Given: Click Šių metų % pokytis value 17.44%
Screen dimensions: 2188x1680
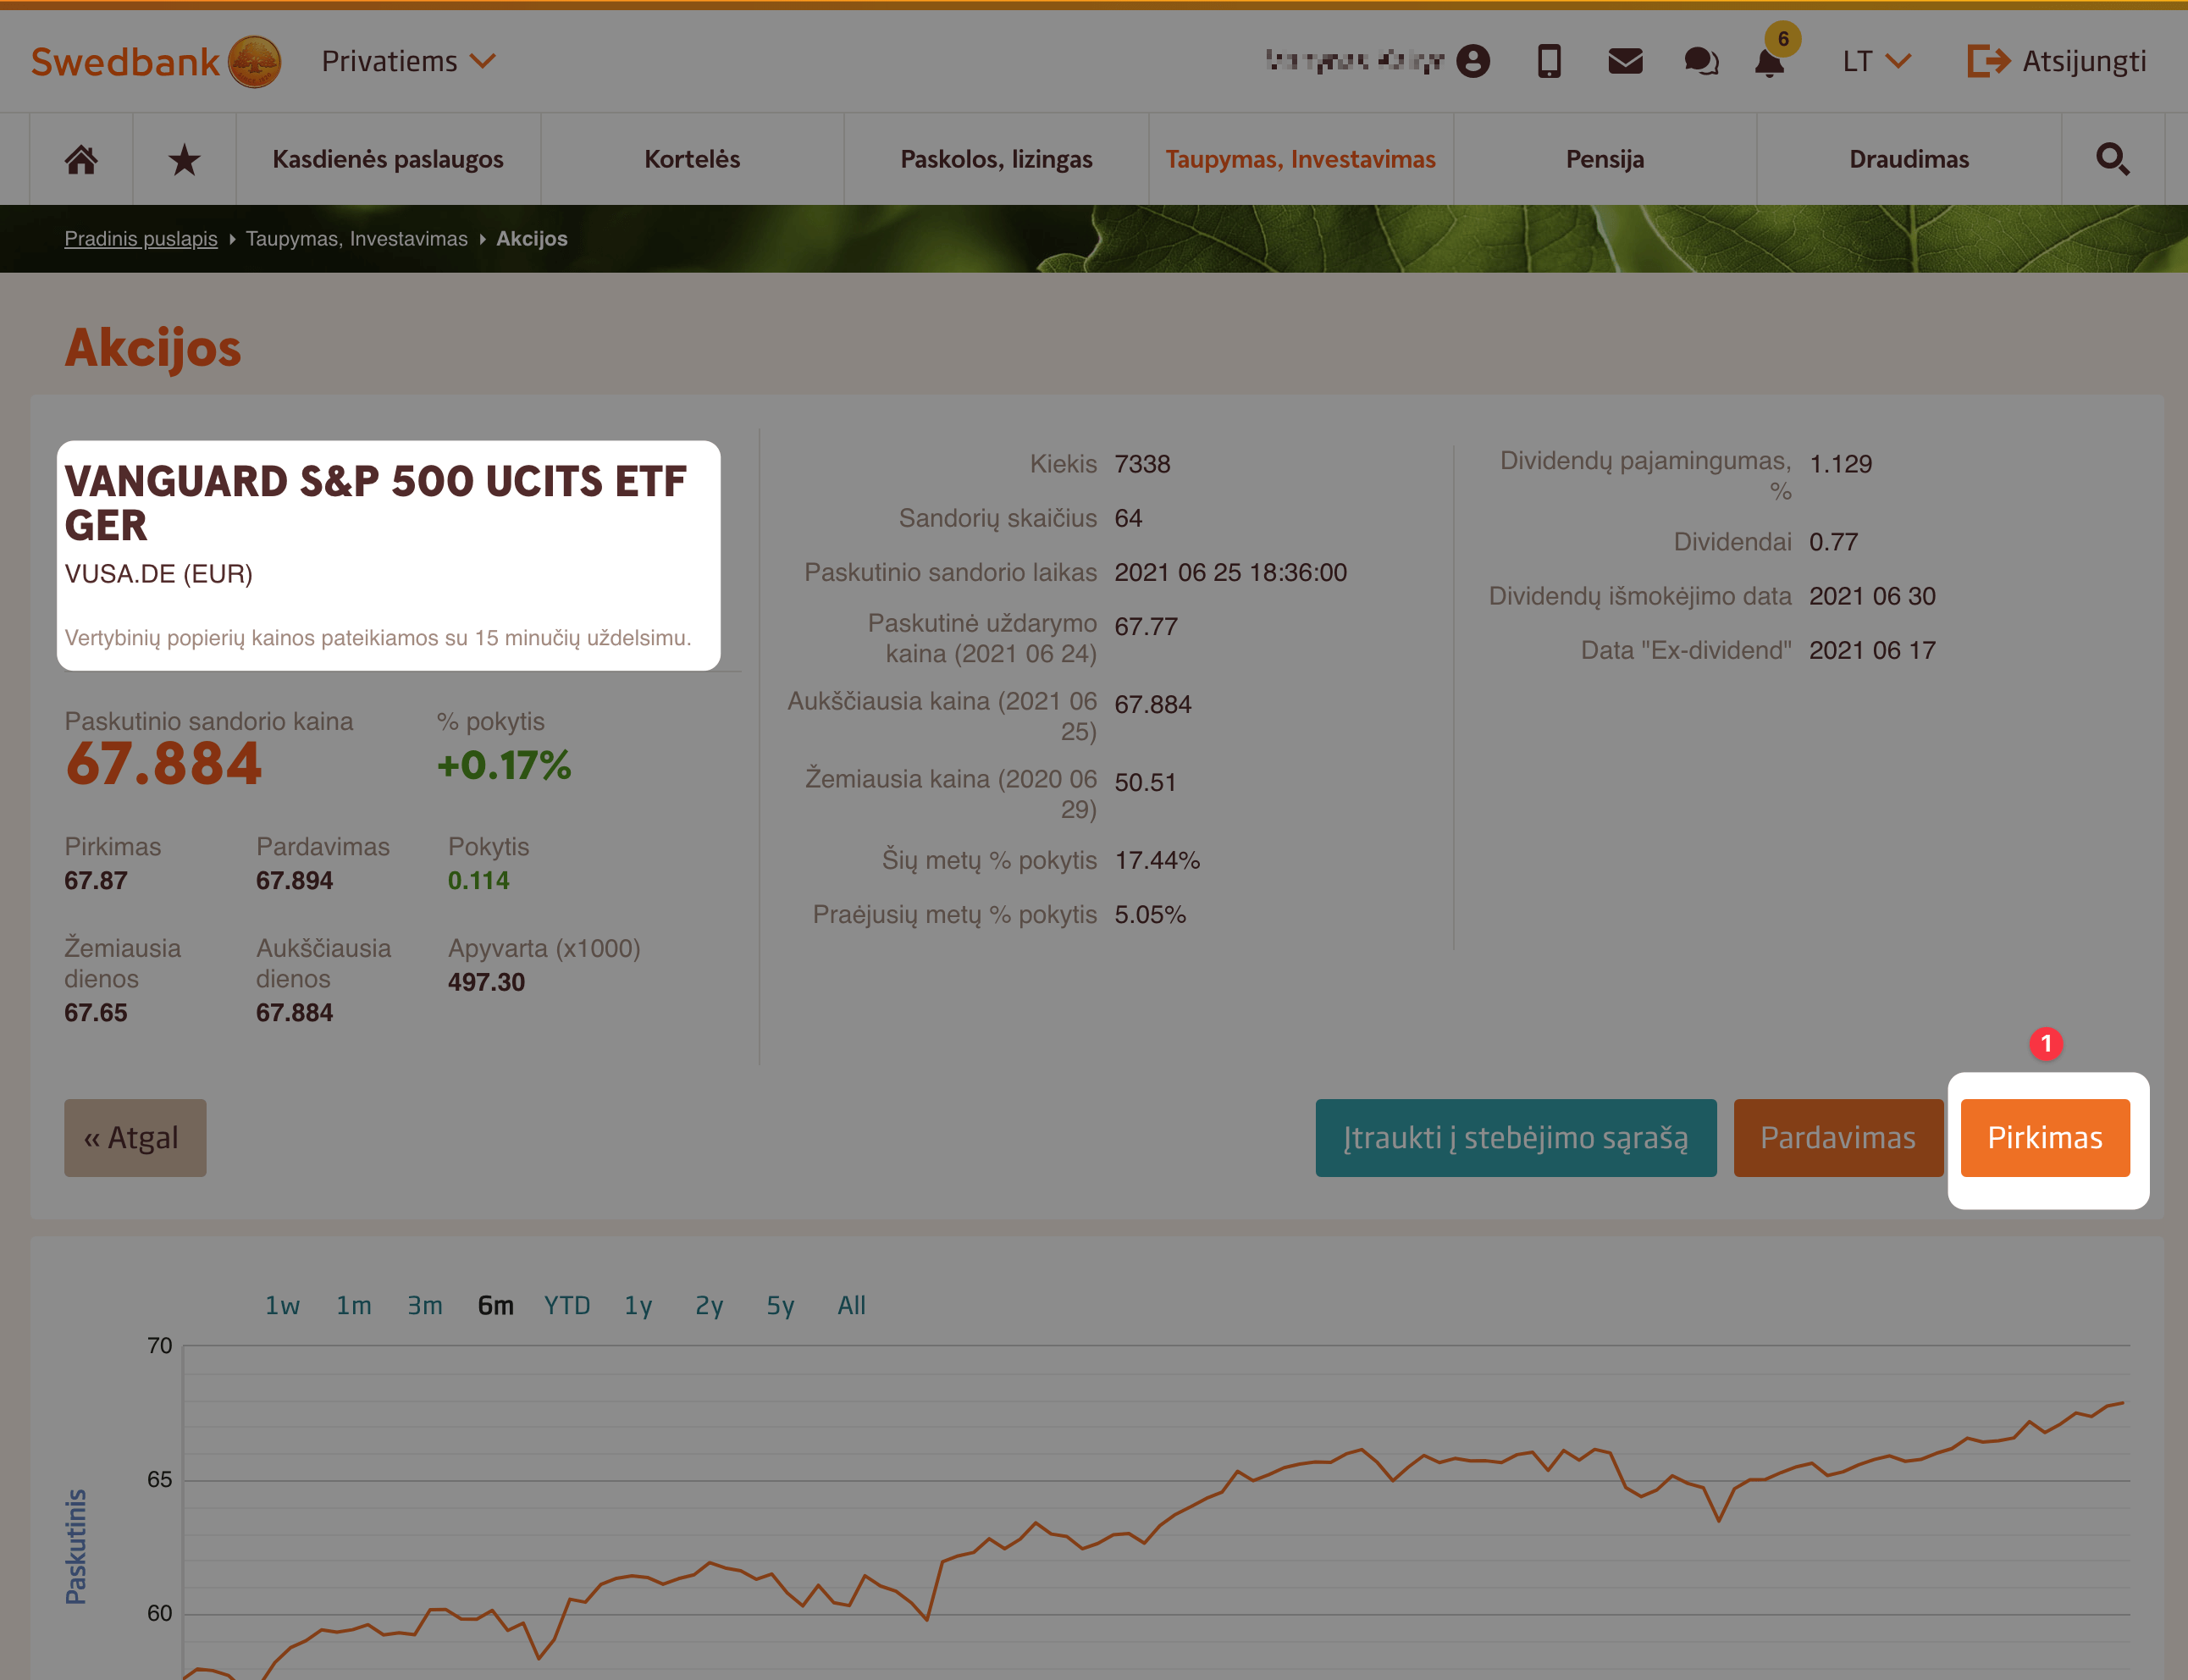Looking at the screenshot, I should [x=1157, y=860].
